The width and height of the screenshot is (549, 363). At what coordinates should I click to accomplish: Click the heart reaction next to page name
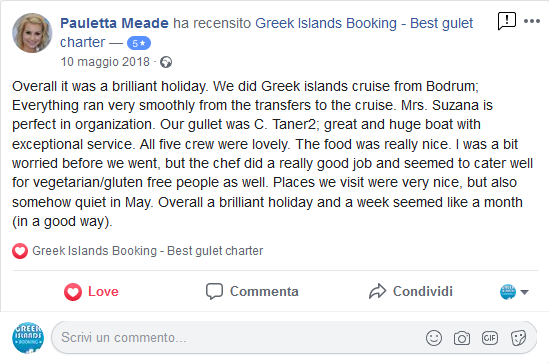[x=20, y=251]
